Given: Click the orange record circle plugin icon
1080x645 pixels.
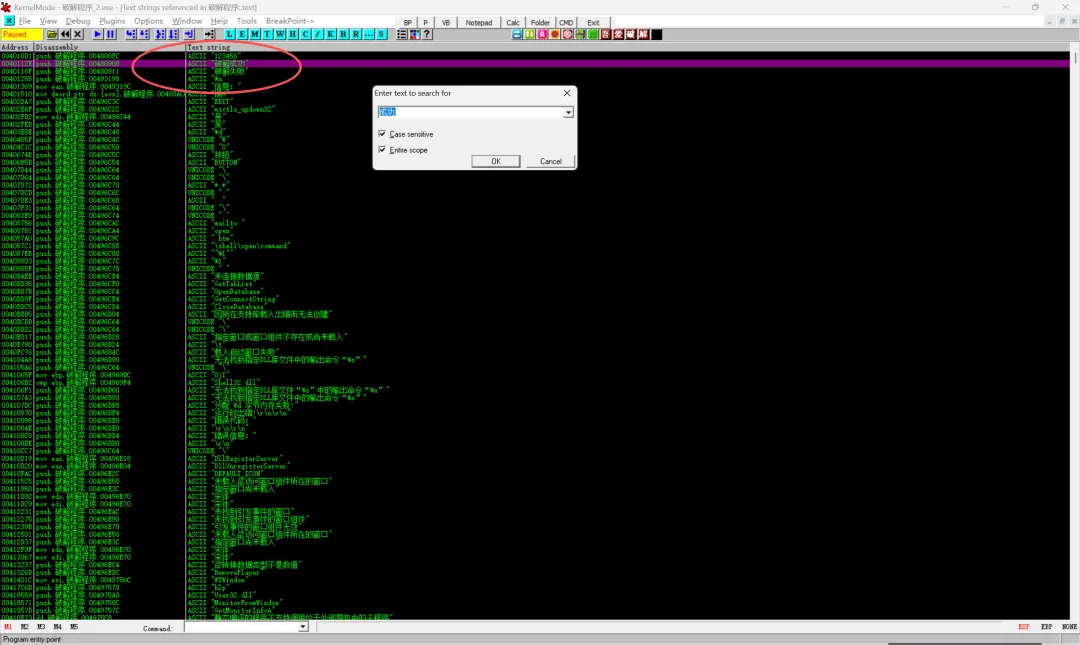Looking at the screenshot, I should tap(554, 34).
